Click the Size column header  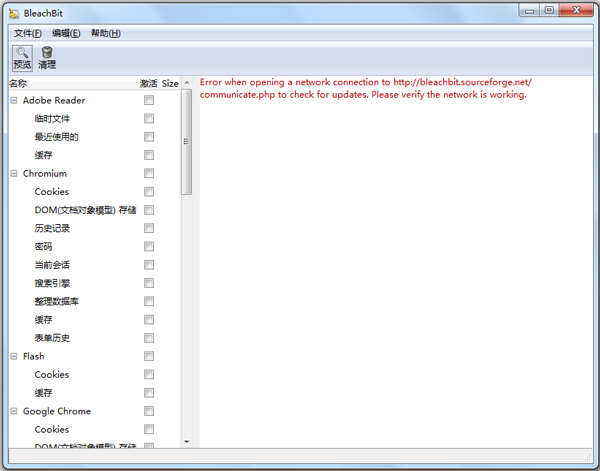170,84
